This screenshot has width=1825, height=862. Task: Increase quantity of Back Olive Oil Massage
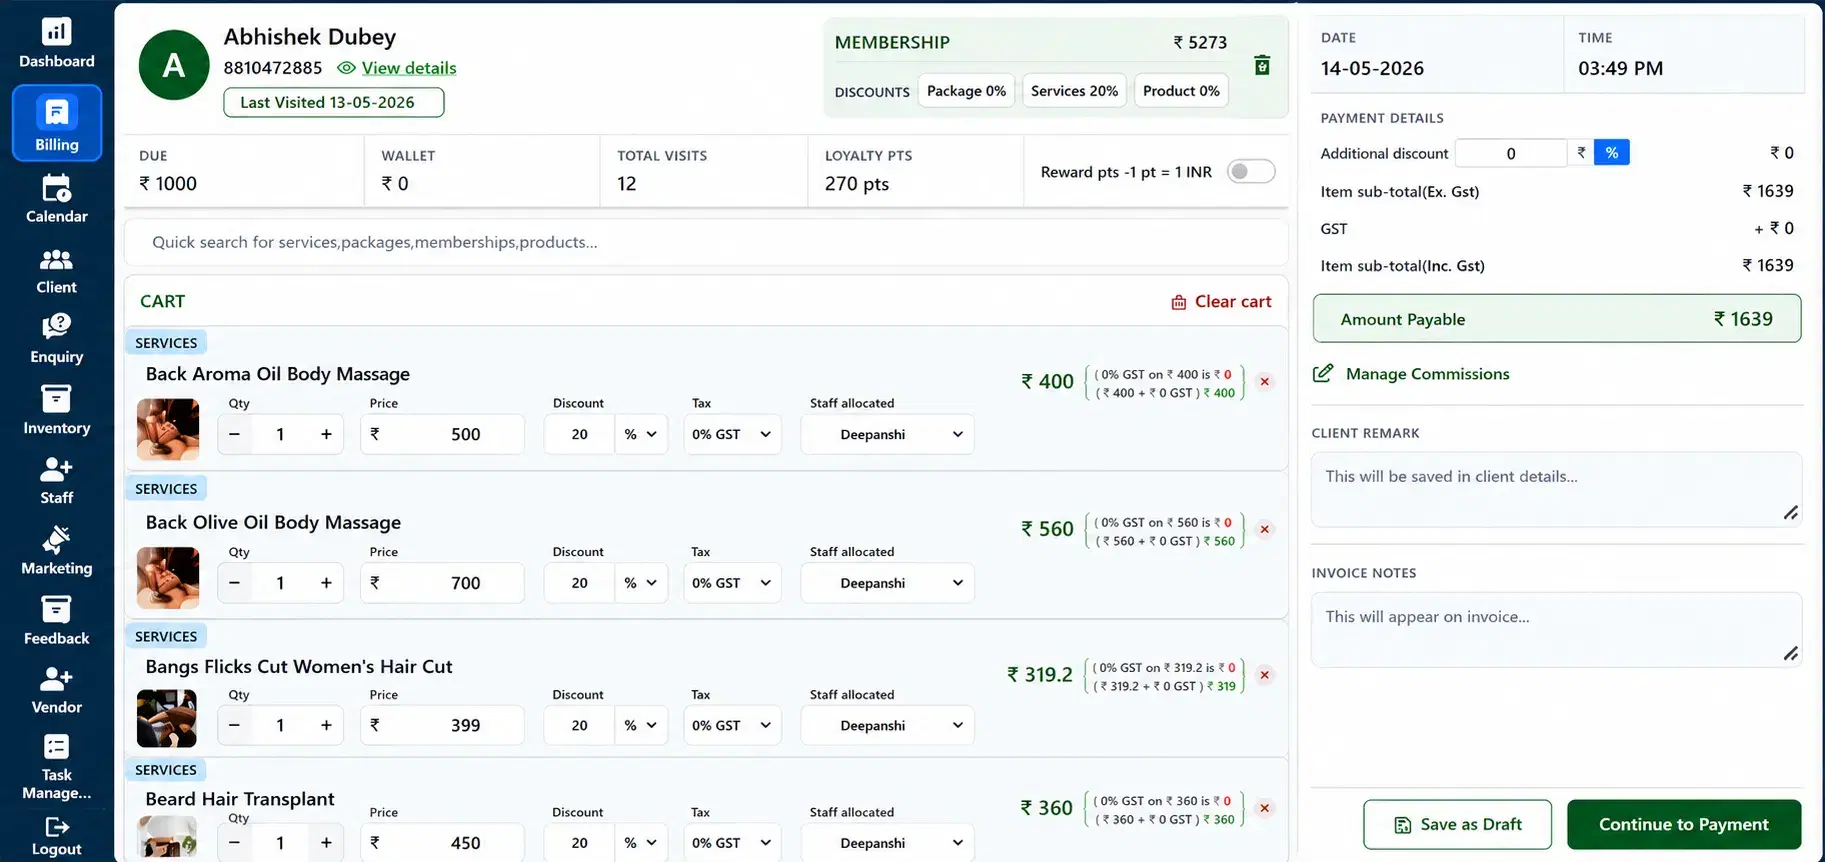point(326,583)
